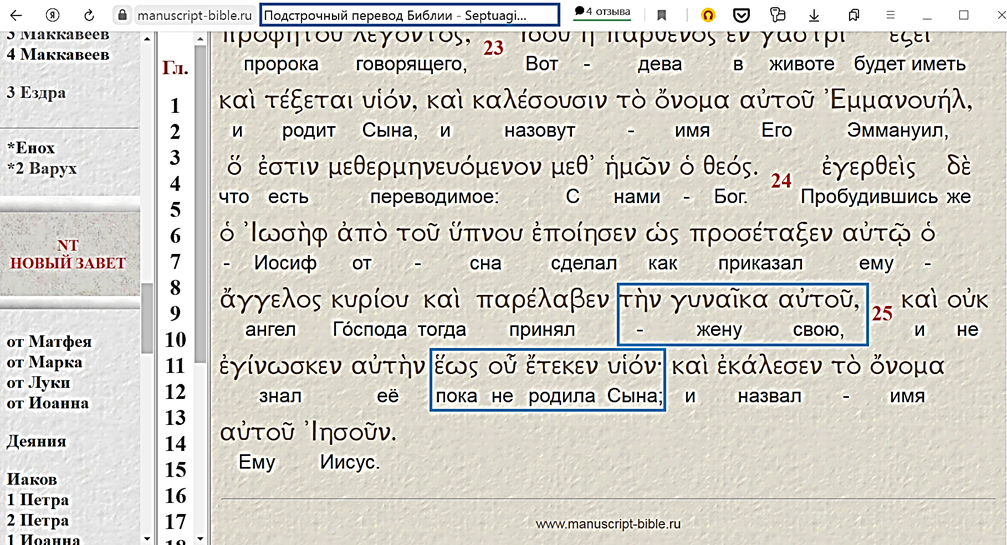This screenshot has height=545, width=1007.
Task: Go to chapter 4
Action: click(x=175, y=184)
